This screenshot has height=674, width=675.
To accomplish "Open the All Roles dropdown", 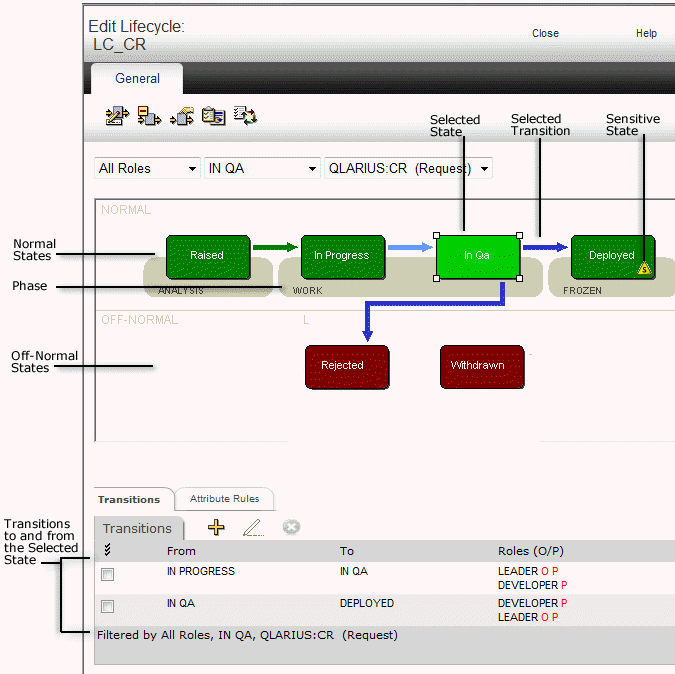I will point(147,169).
